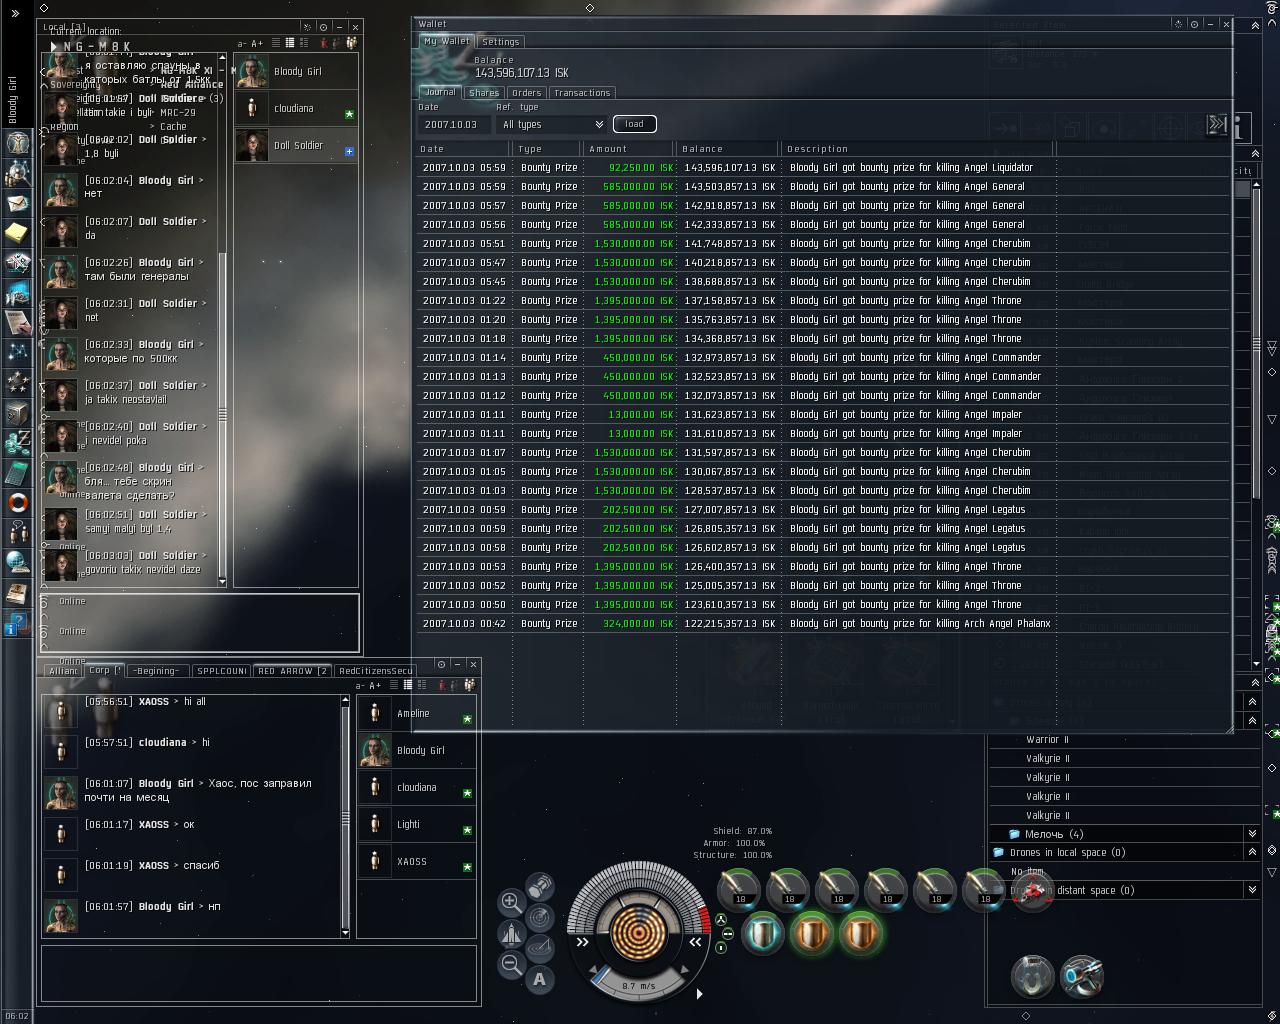1280x1024 pixels.
Task: Decrease Corp chat font size (a-)
Action: pos(360,685)
